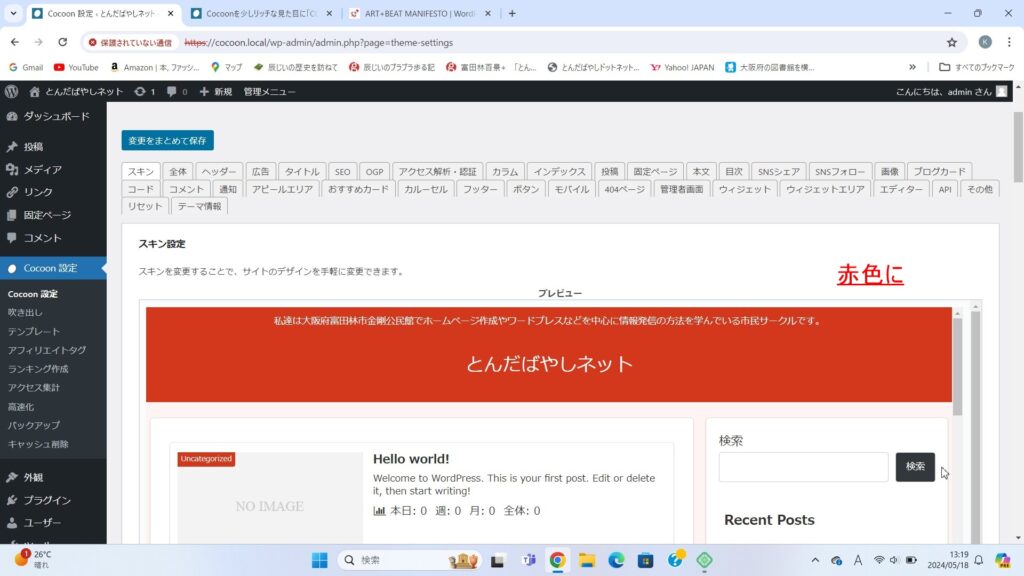Open the ウィジェット settings tab

tap(744, 189)
